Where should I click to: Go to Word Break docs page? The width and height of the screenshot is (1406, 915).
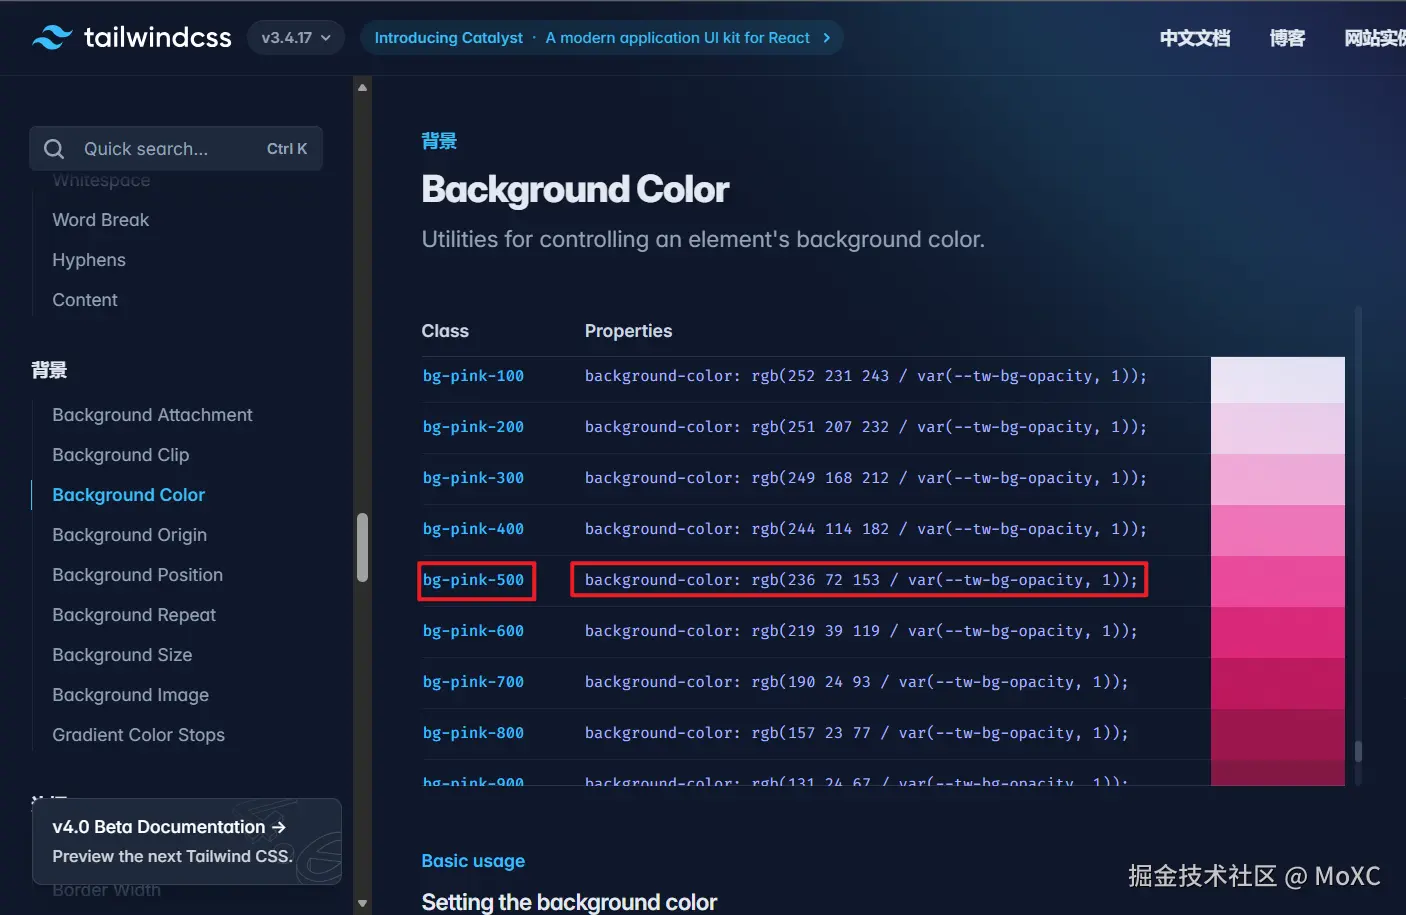click(x=101, y=220)
